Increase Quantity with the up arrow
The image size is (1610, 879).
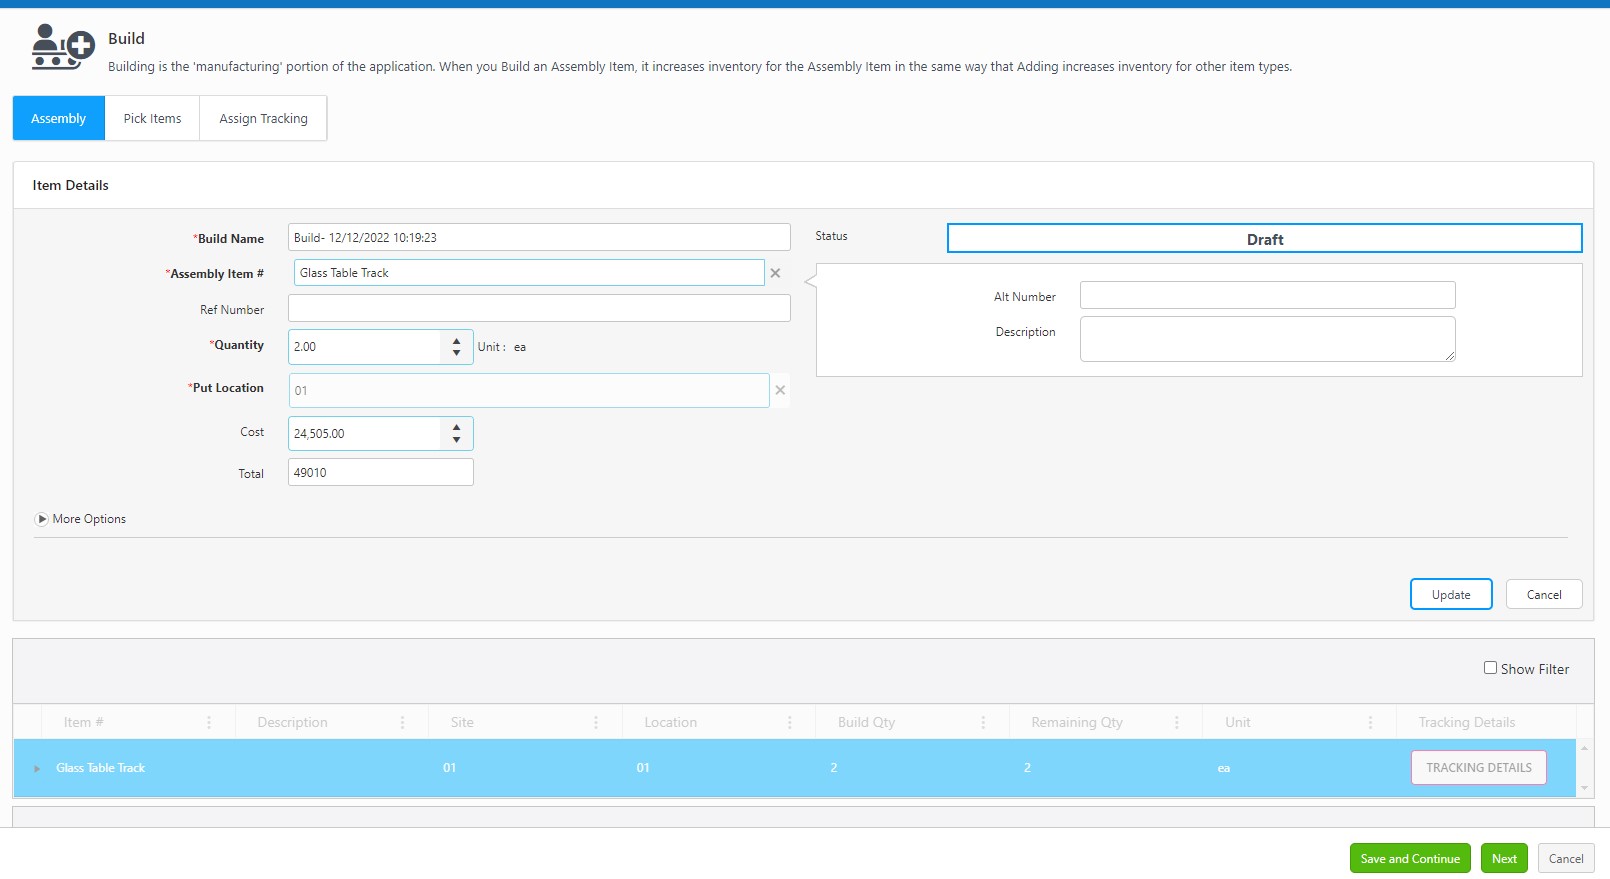point(457,341)
